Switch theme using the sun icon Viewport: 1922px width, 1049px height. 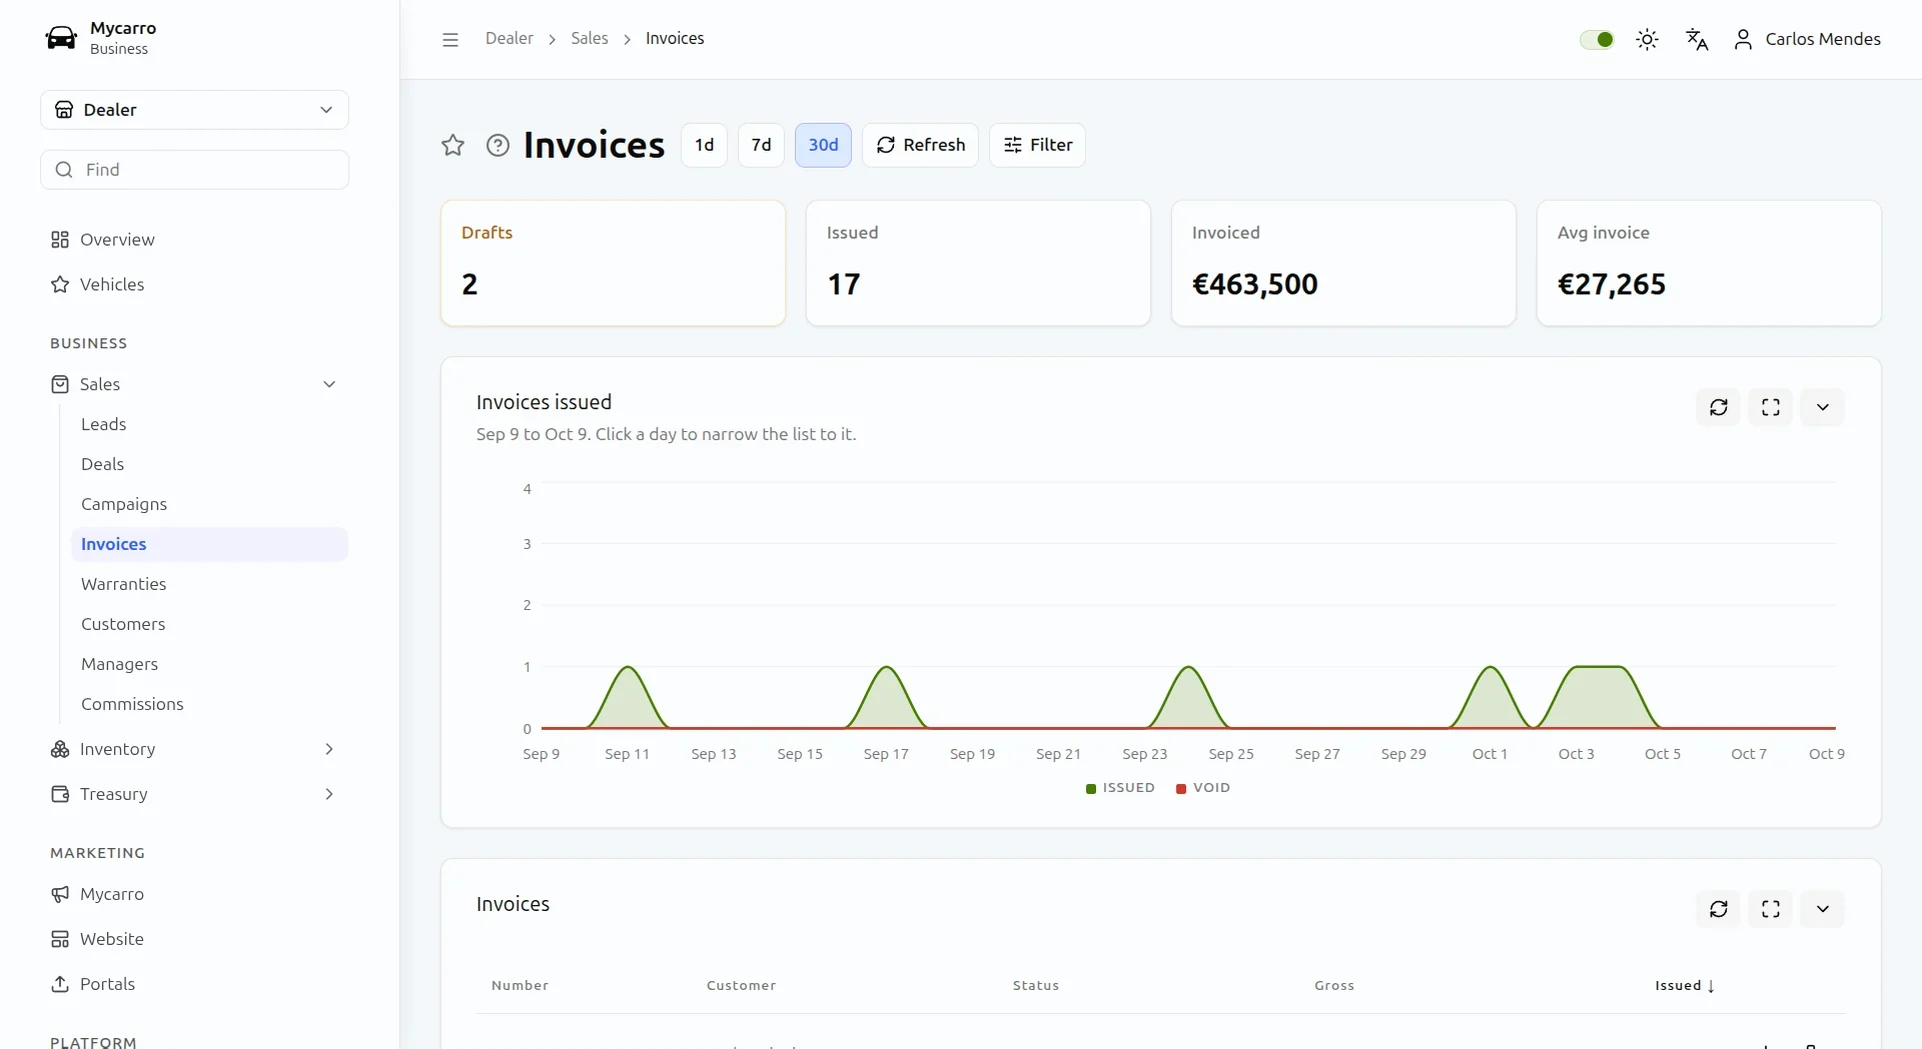click(x=1647, y=39)
